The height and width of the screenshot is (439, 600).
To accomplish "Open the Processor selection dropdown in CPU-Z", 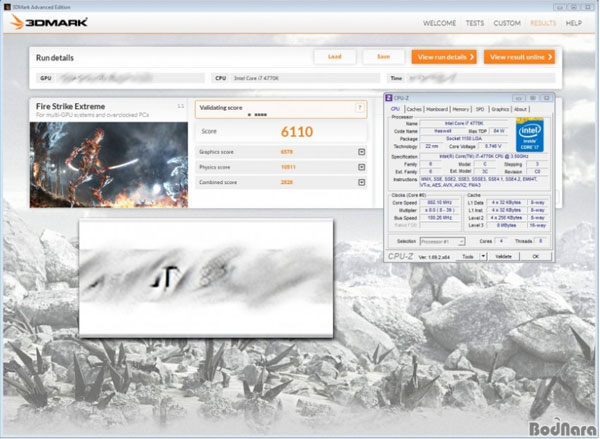I will pos(442,242).
